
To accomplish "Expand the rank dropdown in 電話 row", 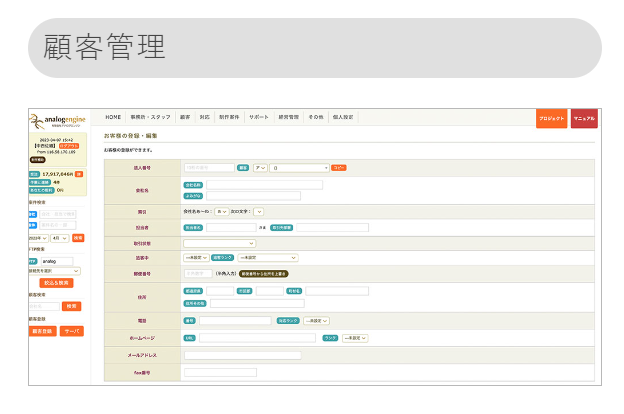I will pyautogui.click(x=316, y=321).
